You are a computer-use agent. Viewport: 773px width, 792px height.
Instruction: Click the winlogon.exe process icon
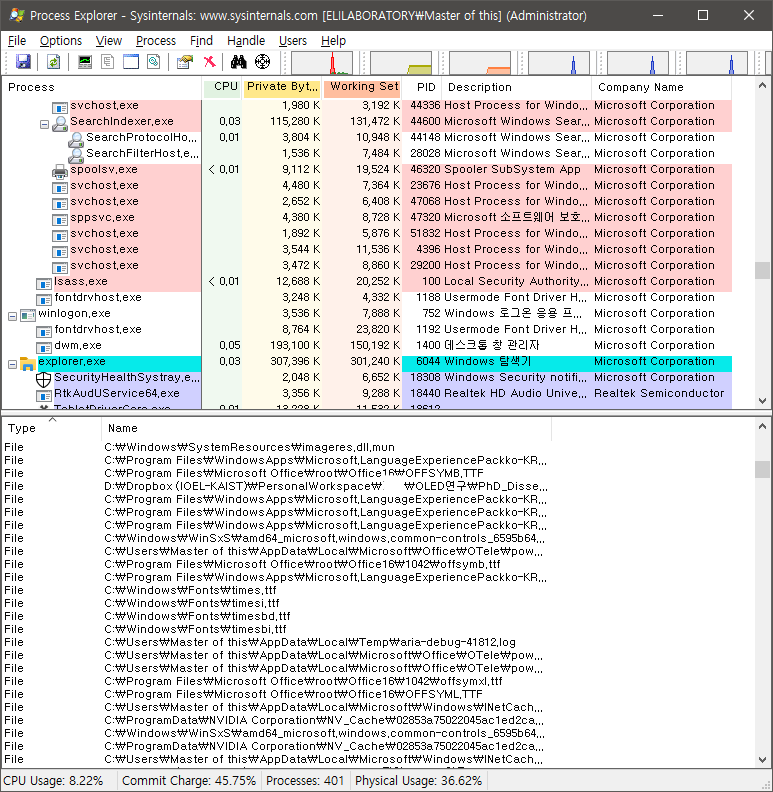(27, 315)
